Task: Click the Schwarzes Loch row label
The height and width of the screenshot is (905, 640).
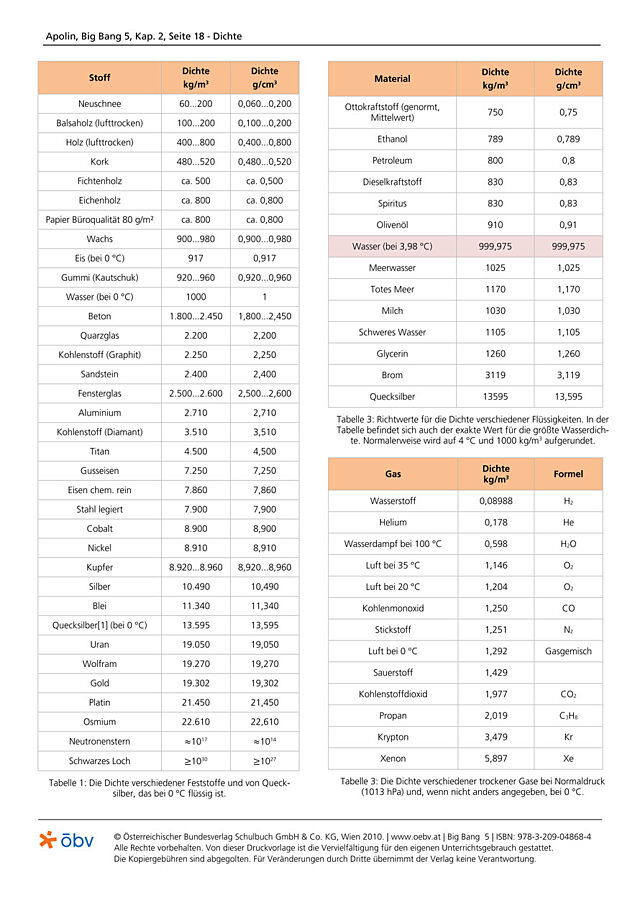Action: [x=99, y=761]
